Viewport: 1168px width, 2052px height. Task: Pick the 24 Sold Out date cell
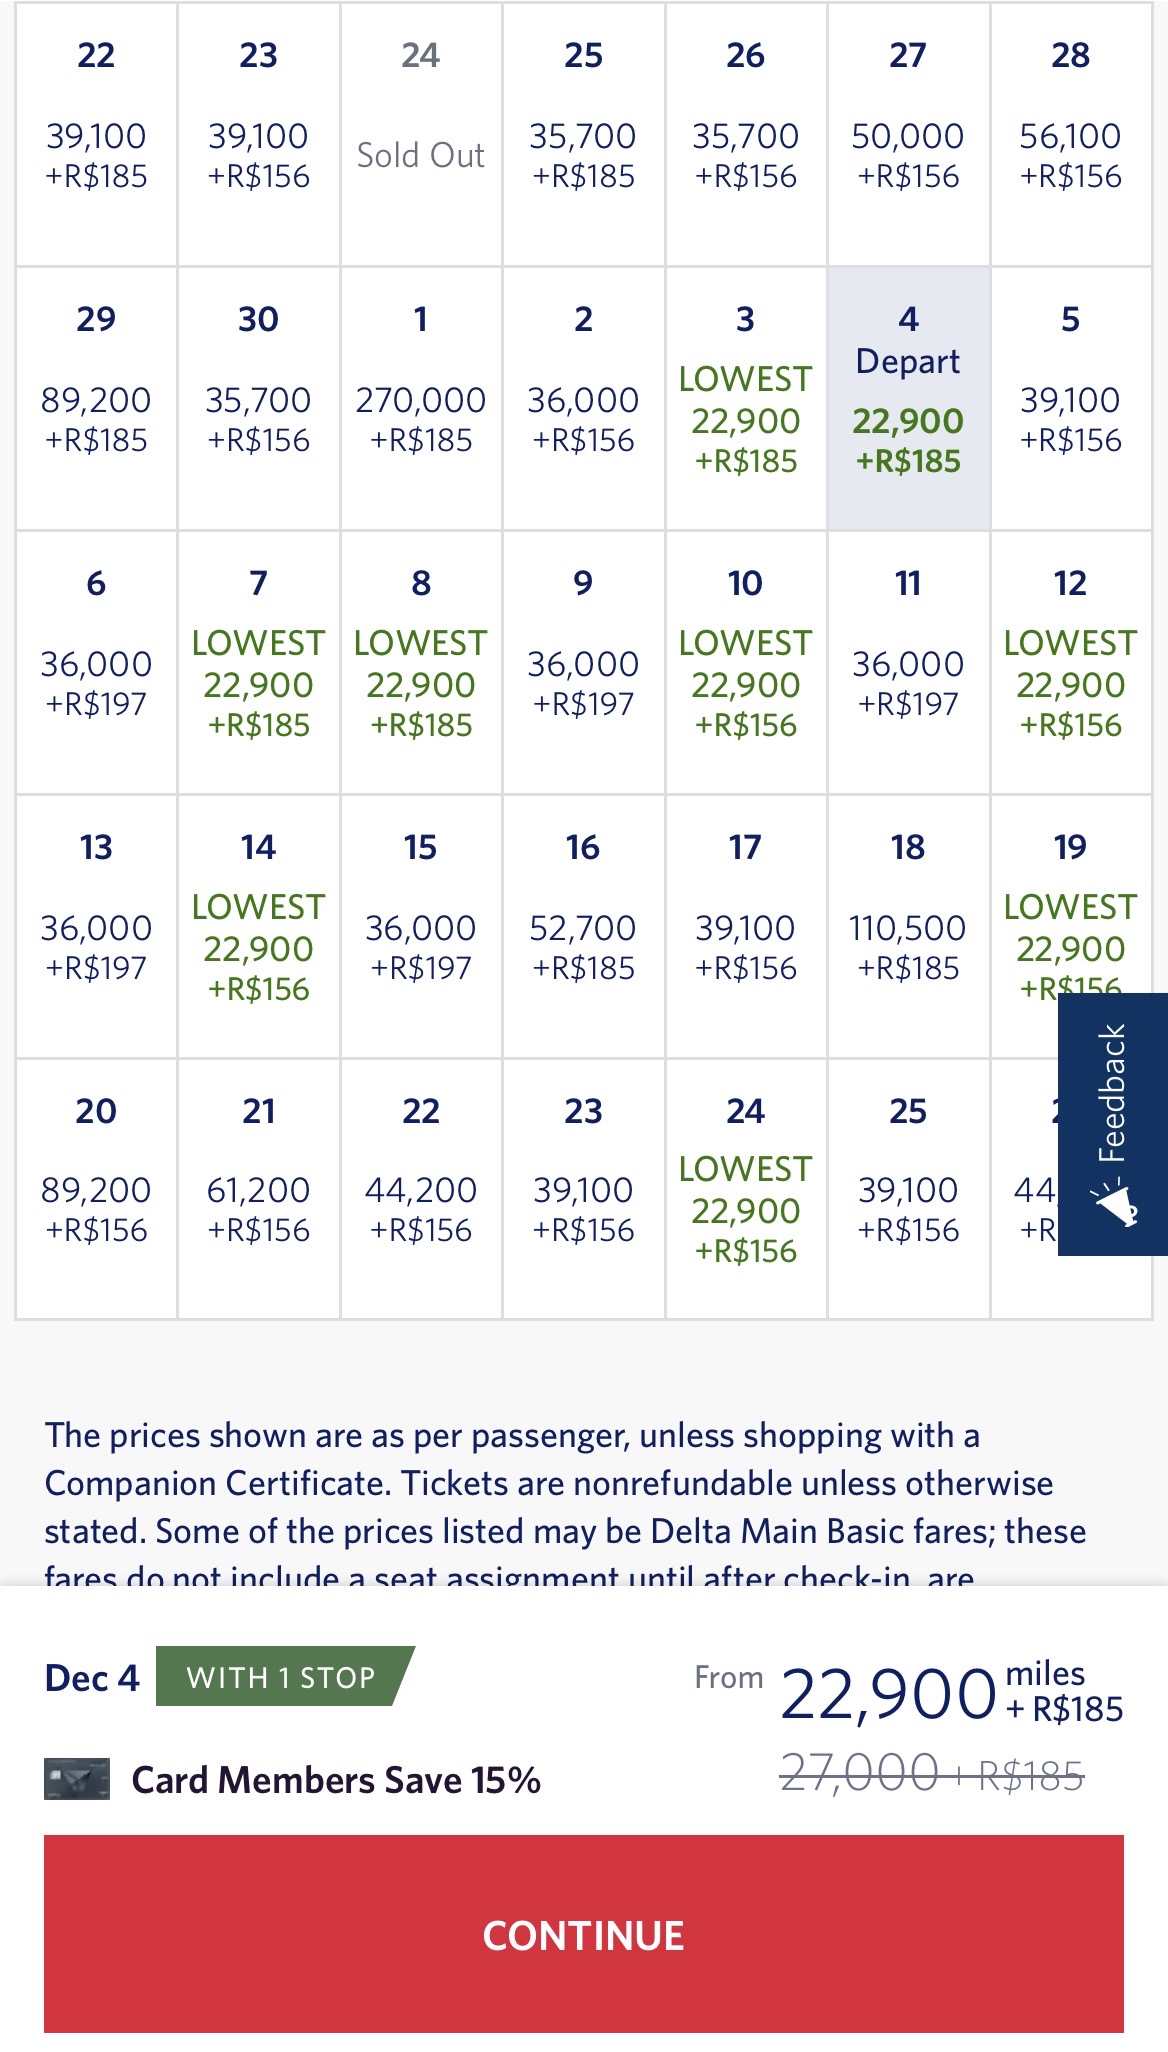tap(421, 134)
